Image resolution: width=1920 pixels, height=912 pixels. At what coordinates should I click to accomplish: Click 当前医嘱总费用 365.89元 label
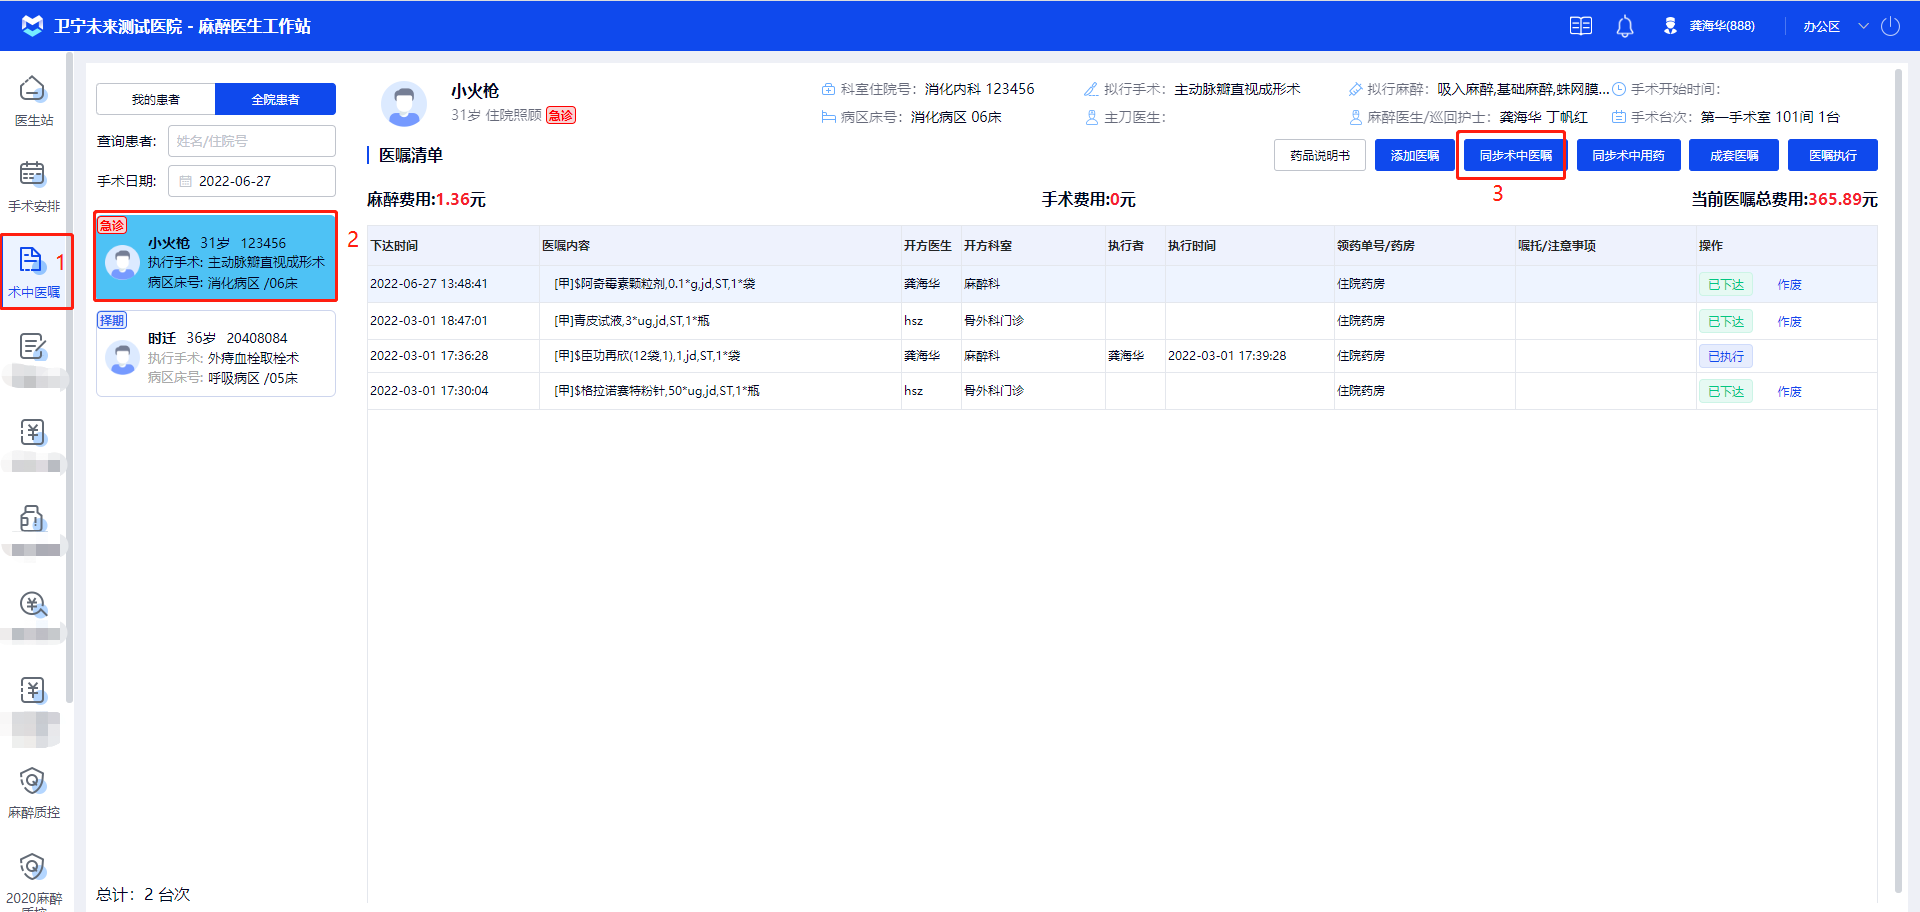(1784, 200)
